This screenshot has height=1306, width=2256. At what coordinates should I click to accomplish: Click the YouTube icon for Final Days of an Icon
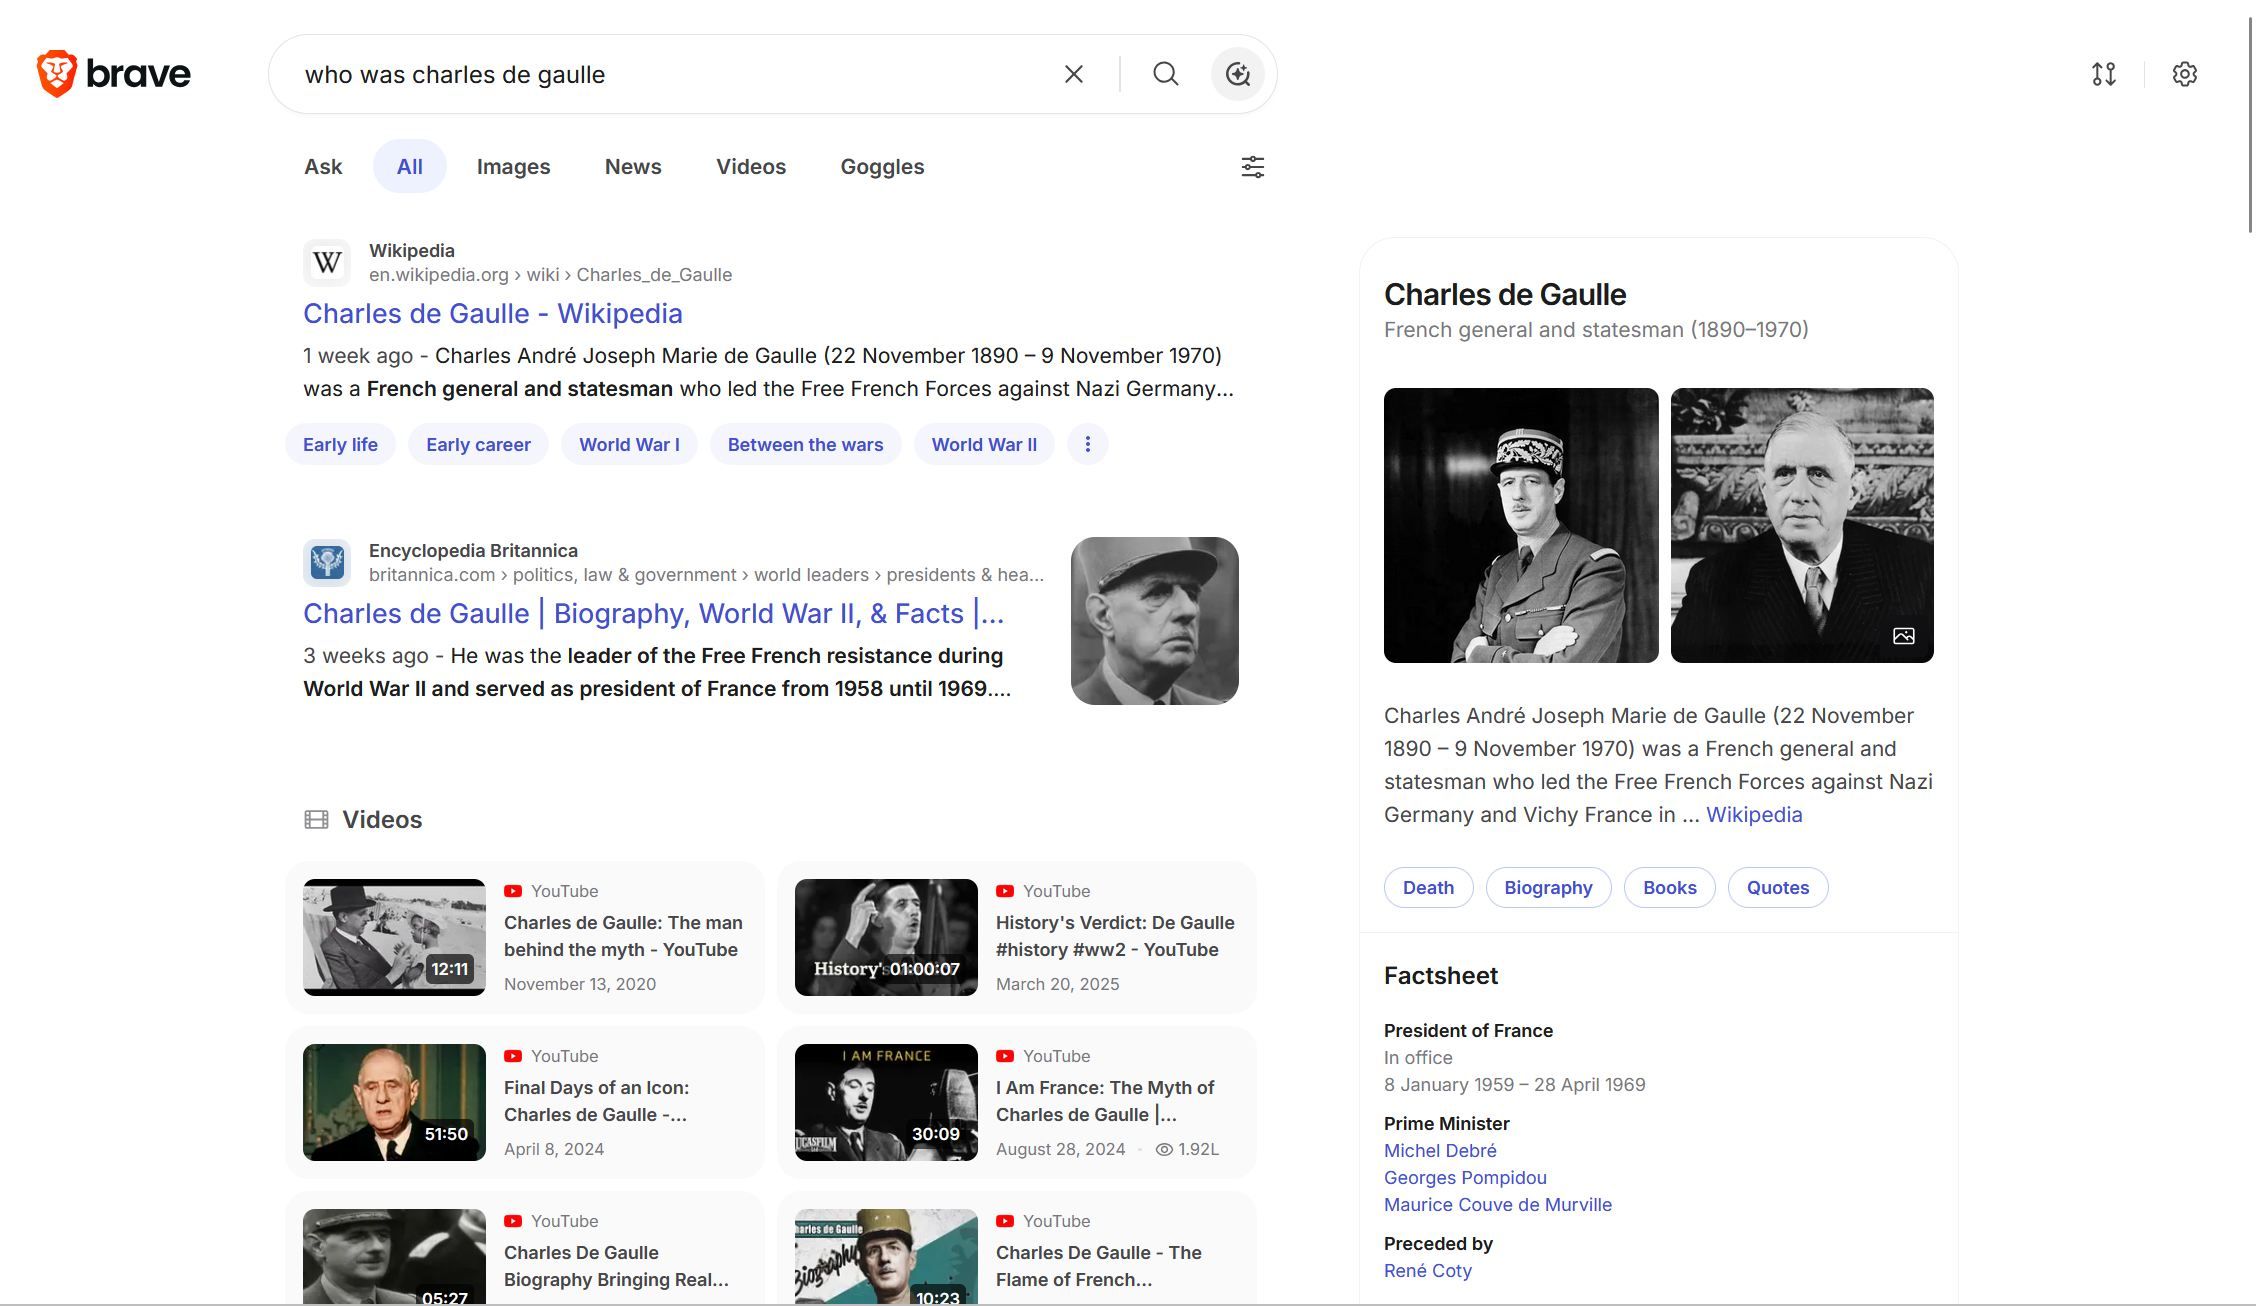click(x=513, y=1056)
